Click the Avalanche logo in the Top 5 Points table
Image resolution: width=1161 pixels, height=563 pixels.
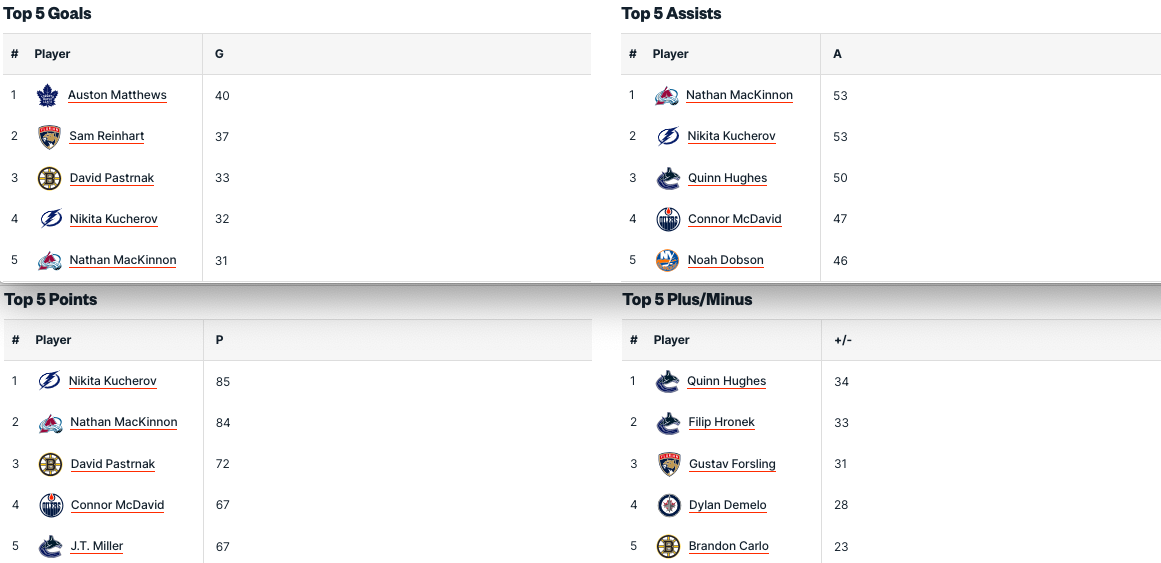[x=50, y=423]
